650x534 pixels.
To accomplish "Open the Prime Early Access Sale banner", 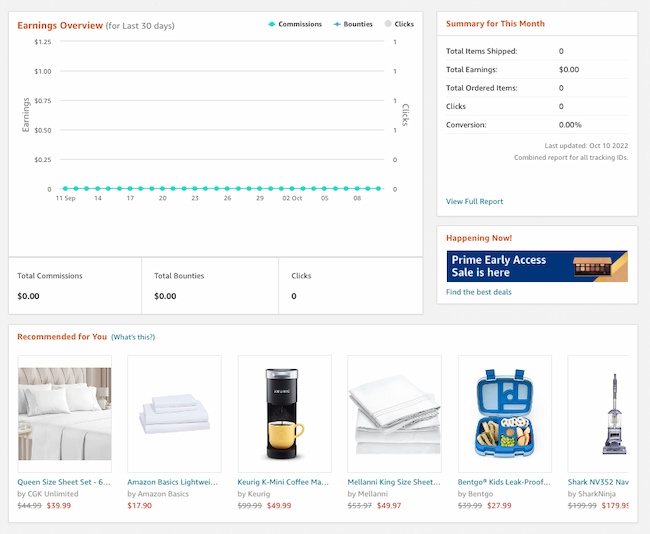I will coord(537,266).
